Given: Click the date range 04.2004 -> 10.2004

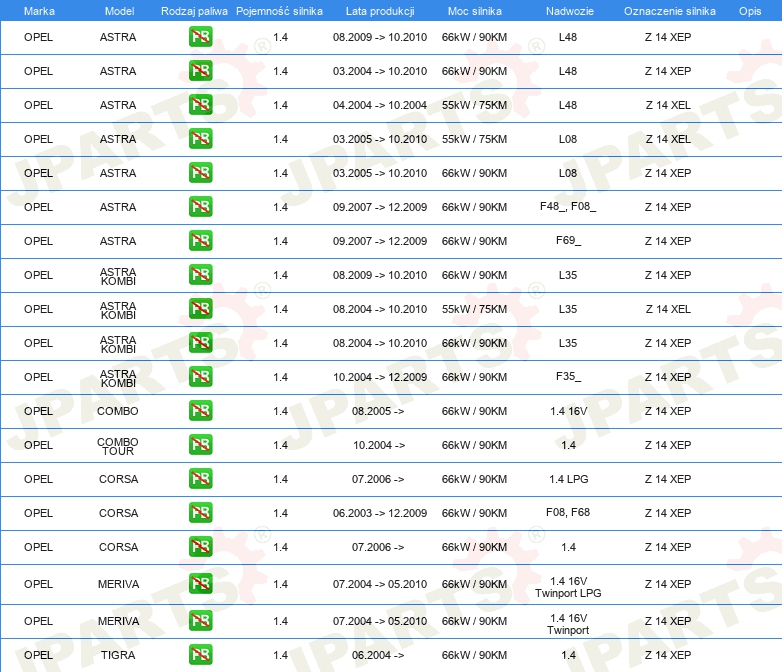Looking at the screenshot, I should click(x=380, y=105).
